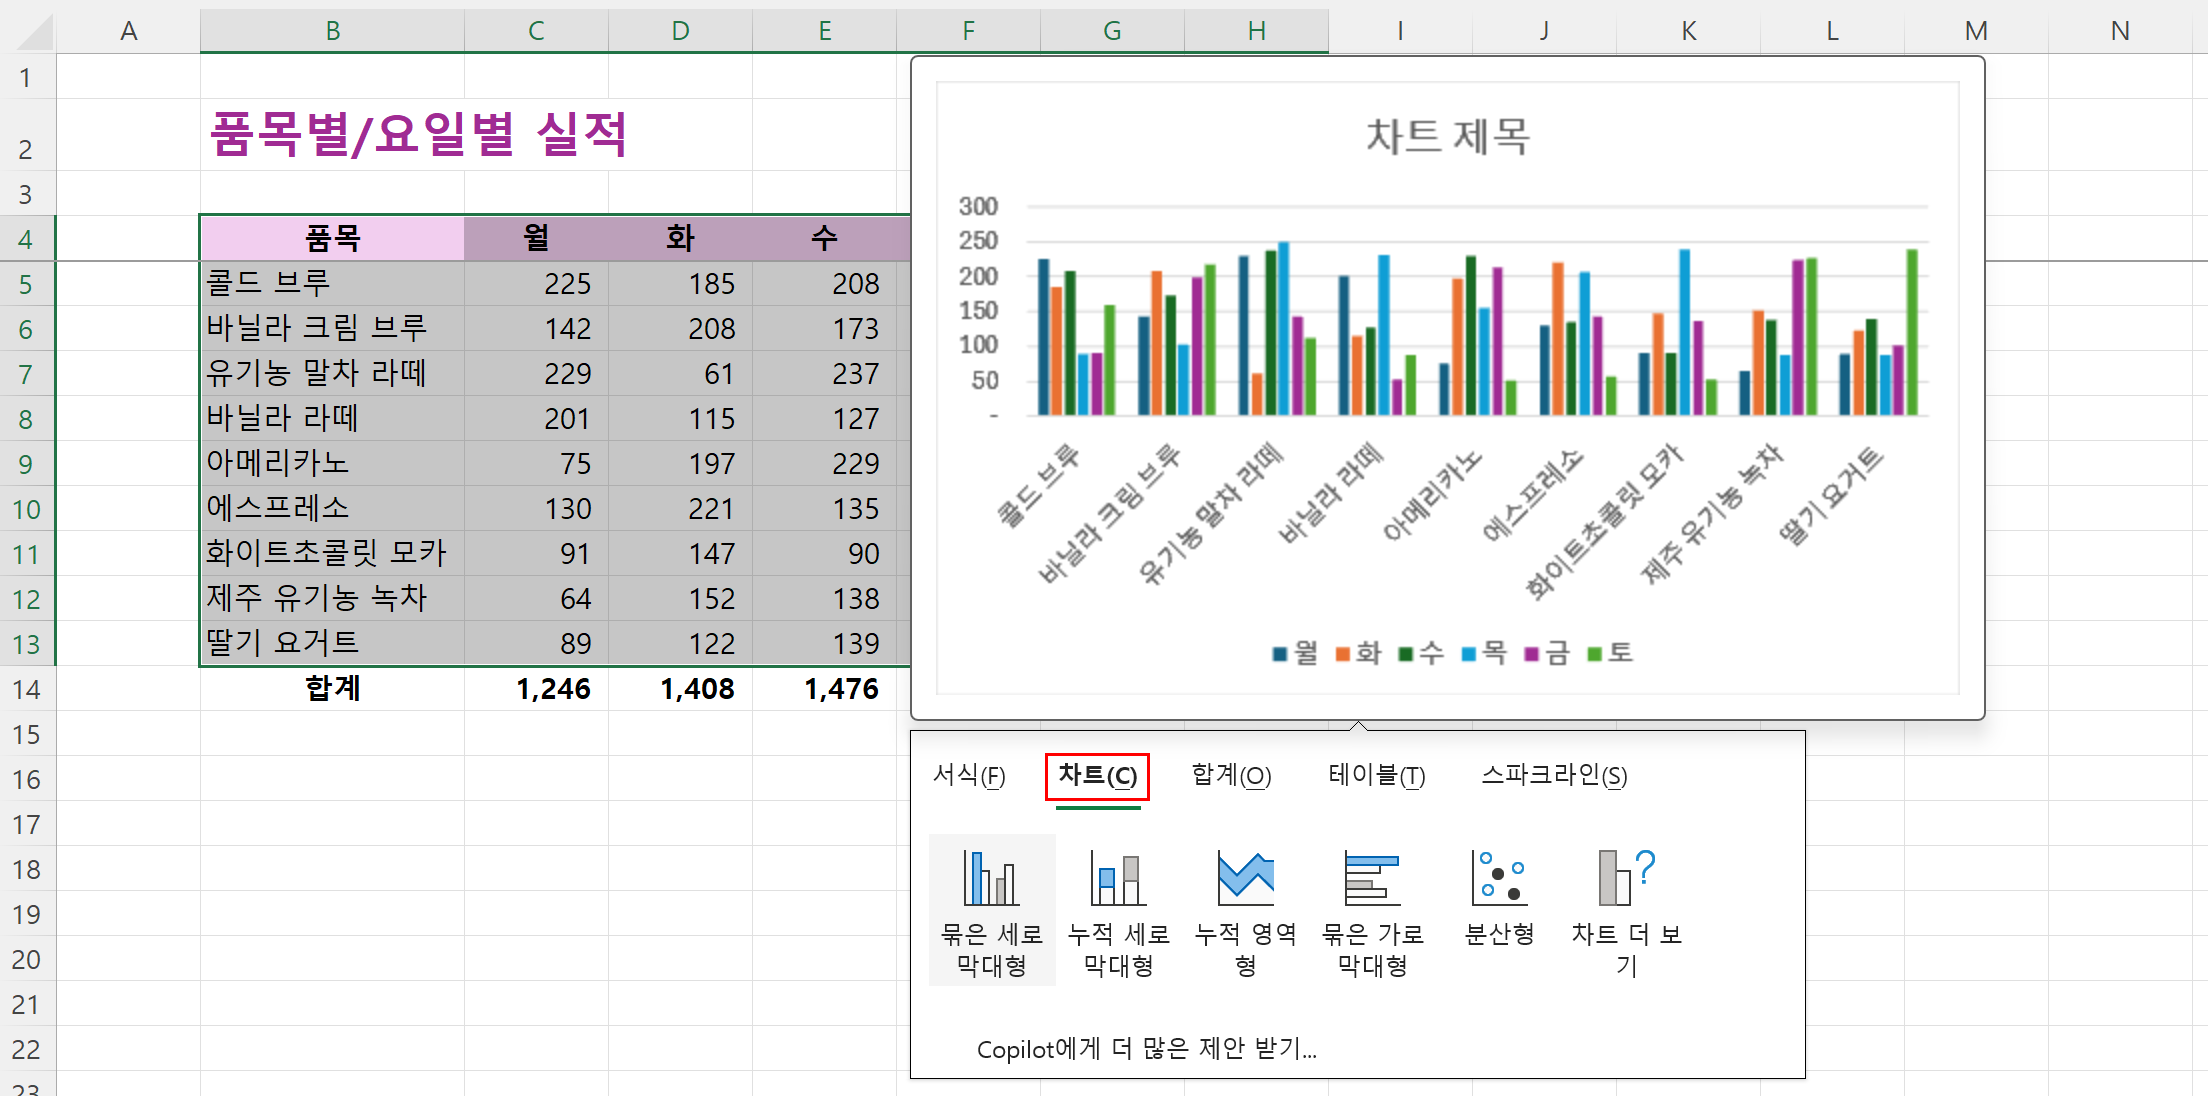Switch to the 합계(O) tab

tap(1231, 776)
